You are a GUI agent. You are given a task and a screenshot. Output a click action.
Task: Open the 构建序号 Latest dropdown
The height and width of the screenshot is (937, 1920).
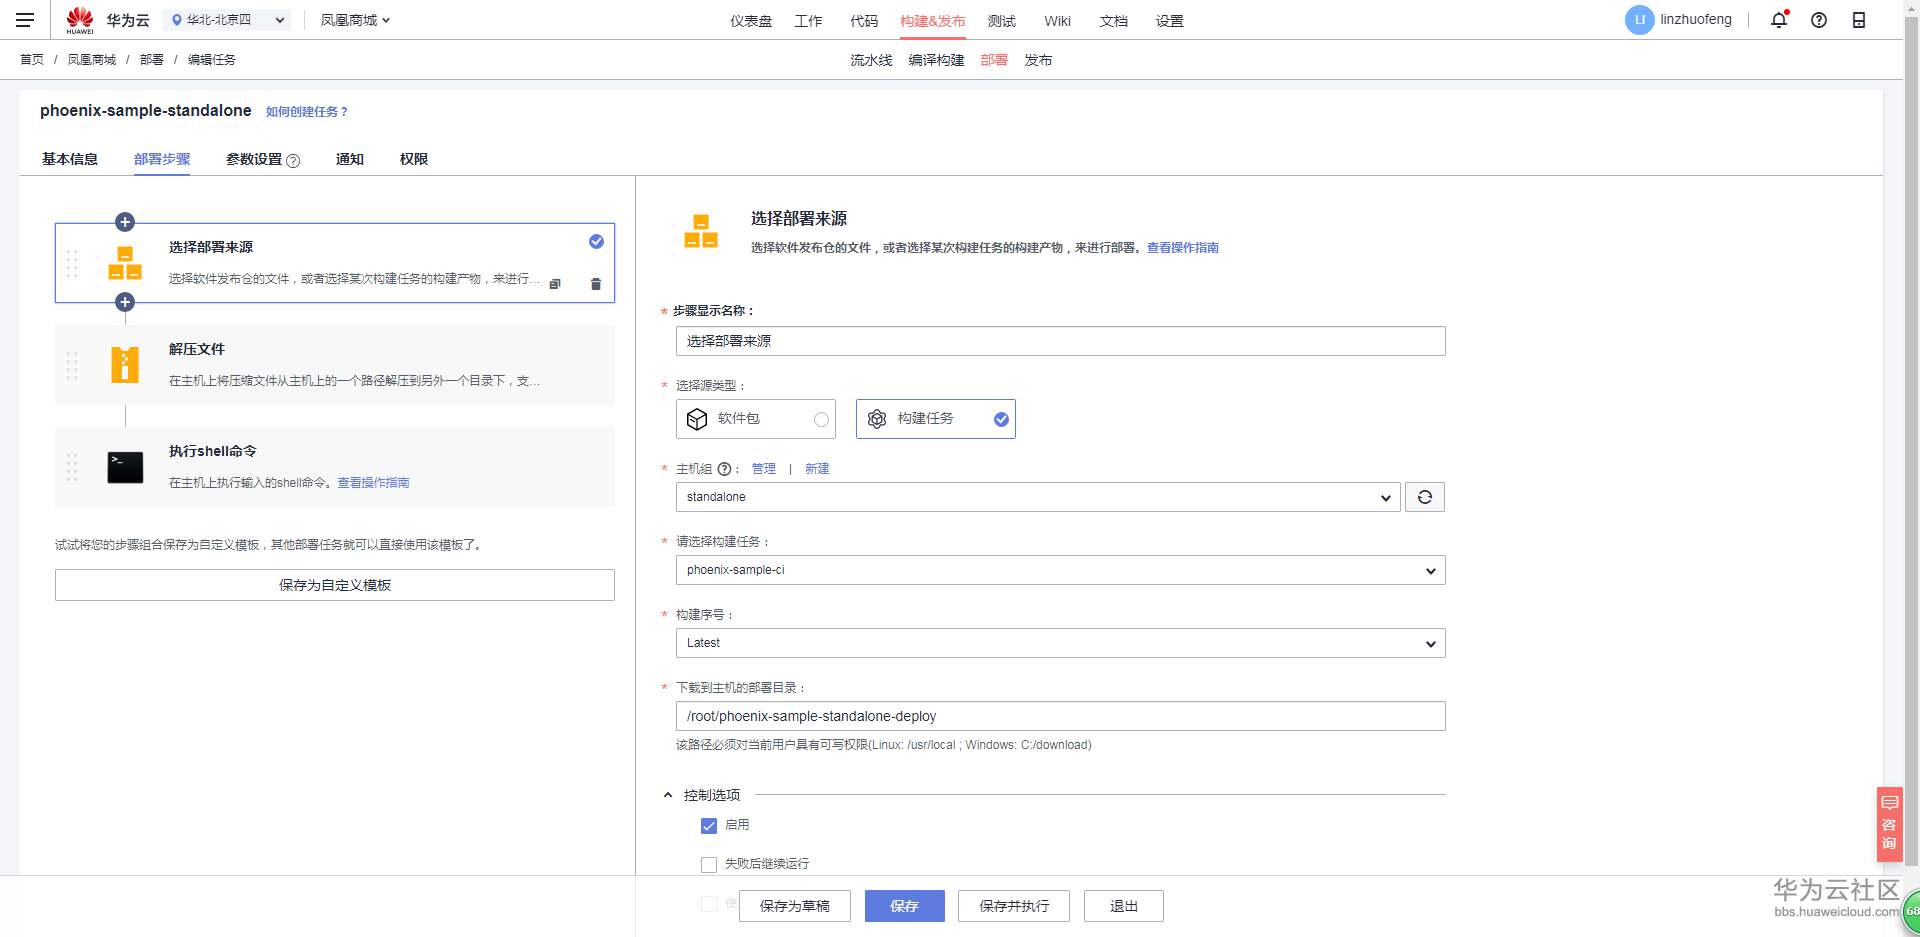1061,643
